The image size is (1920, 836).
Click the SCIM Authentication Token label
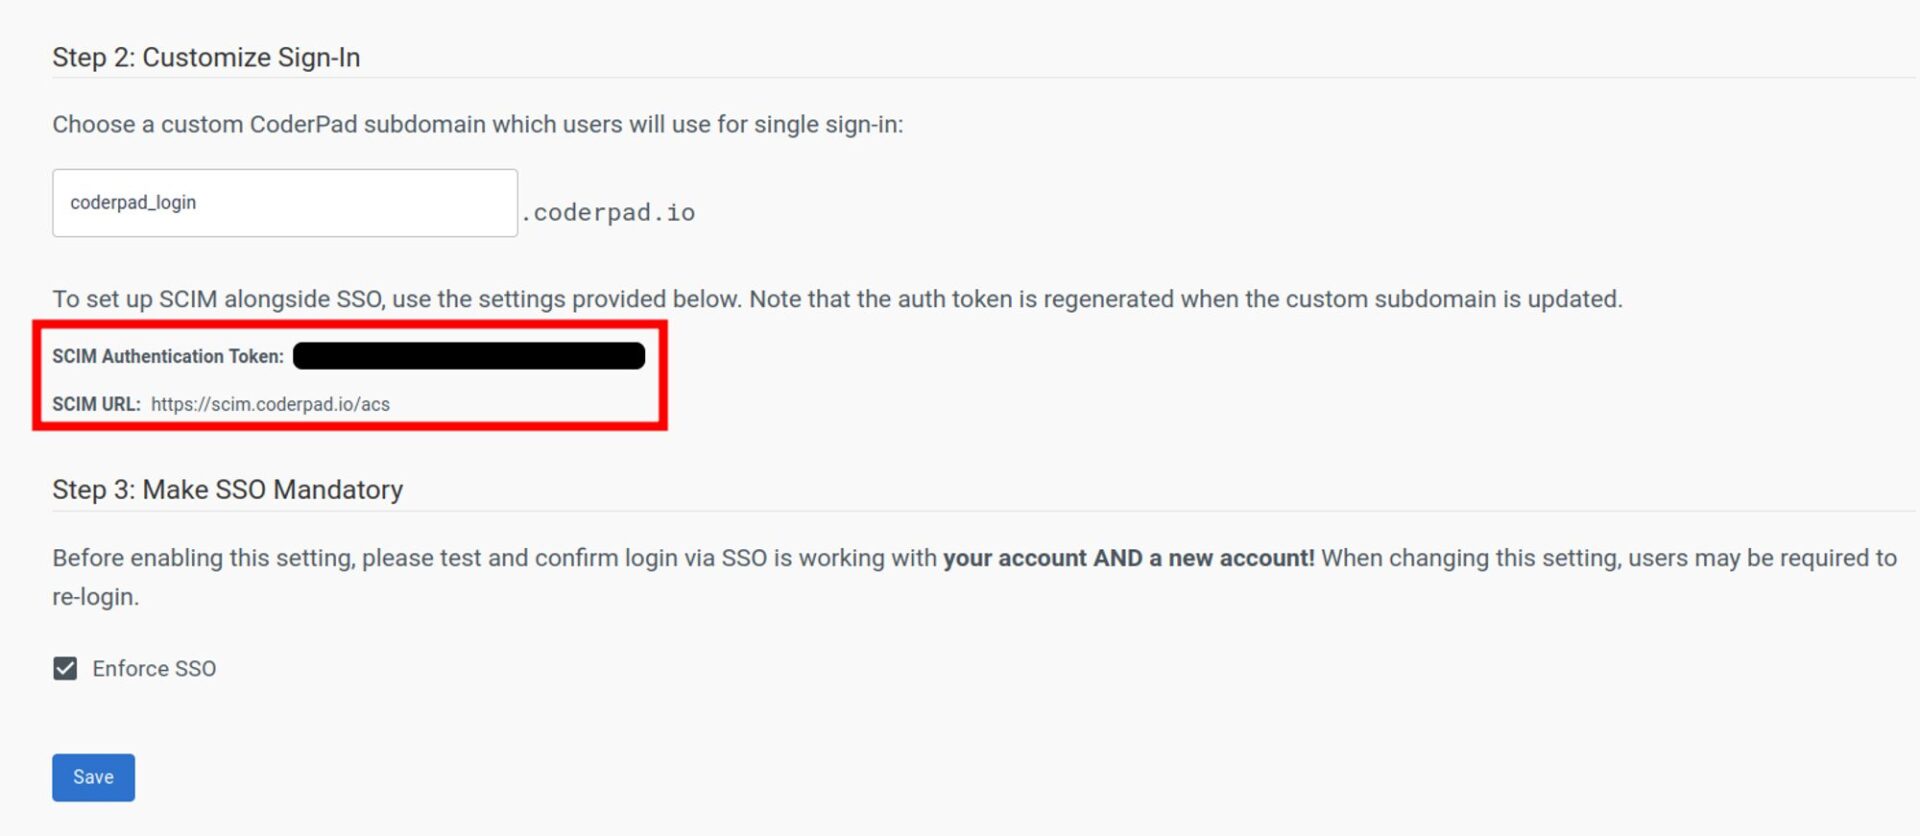(x=168, y=356)
